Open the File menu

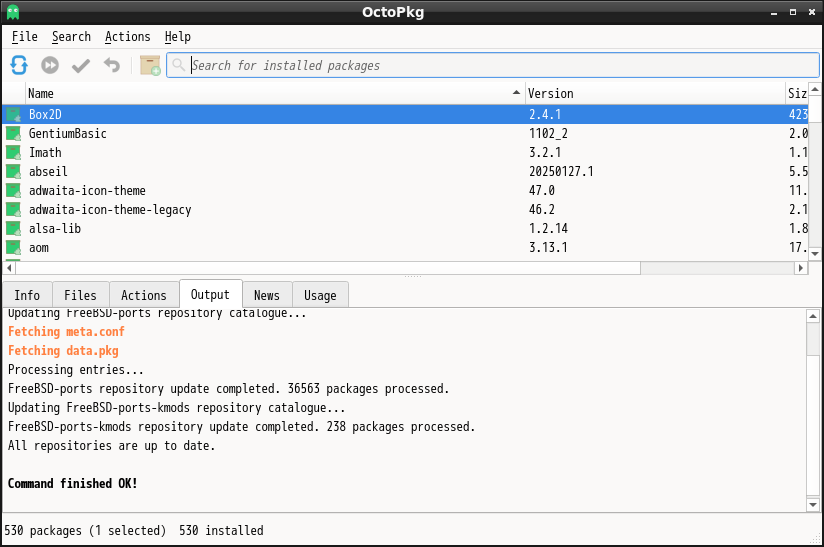click(25, 37)
